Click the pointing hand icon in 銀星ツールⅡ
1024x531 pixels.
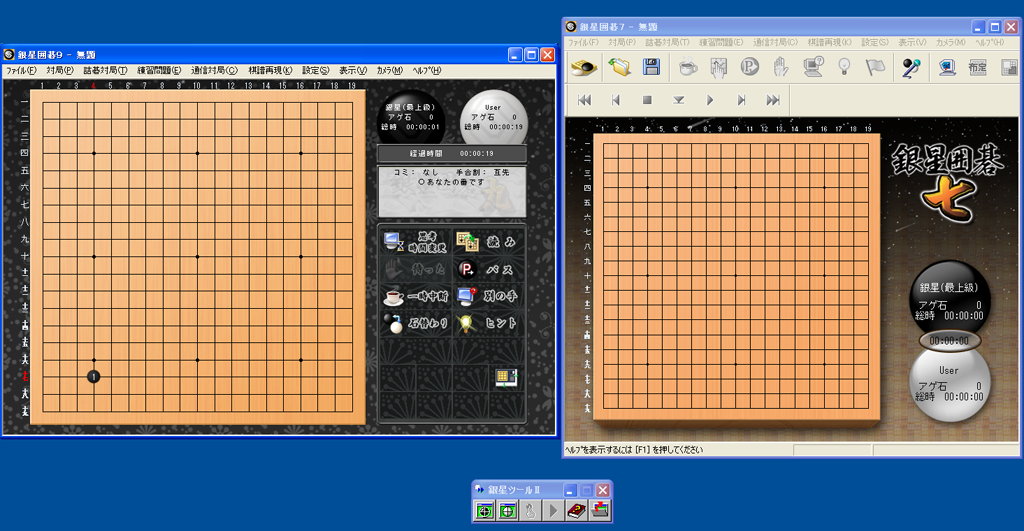[530, 510]
